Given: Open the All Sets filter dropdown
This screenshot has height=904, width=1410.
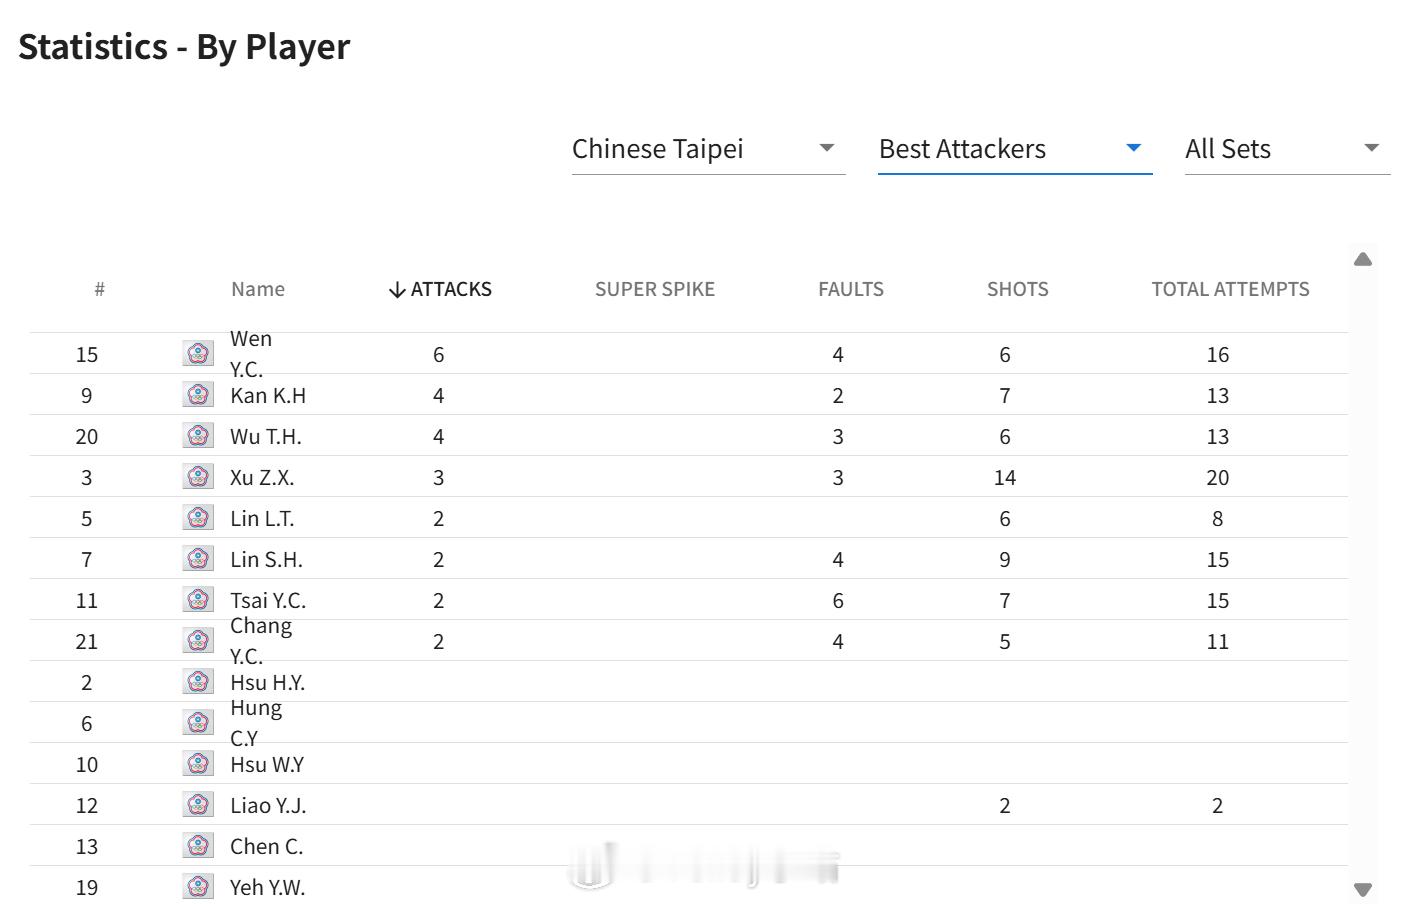Looking at the screenshot, I should pyautogui.click(x=1287, y=149).
